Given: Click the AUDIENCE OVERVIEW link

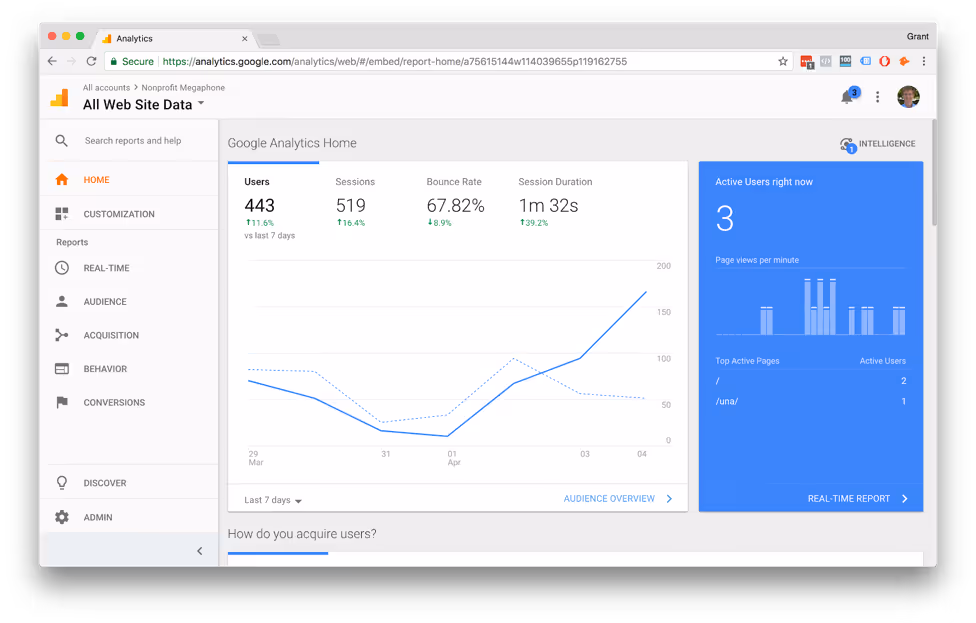Looking at the screenshot, I should (609, 499).
